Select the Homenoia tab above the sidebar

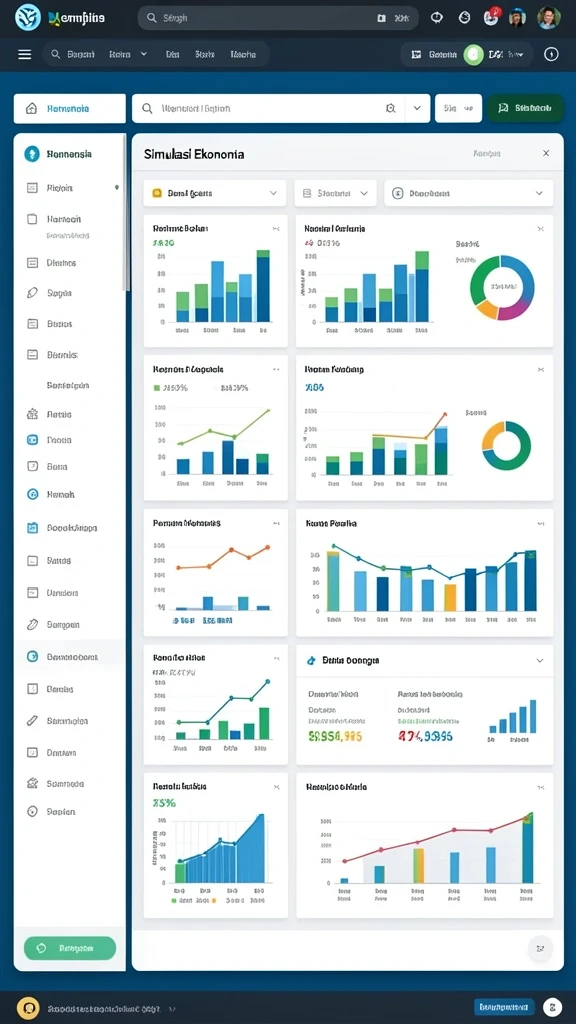pyautogui.click(x=69, y=108)
